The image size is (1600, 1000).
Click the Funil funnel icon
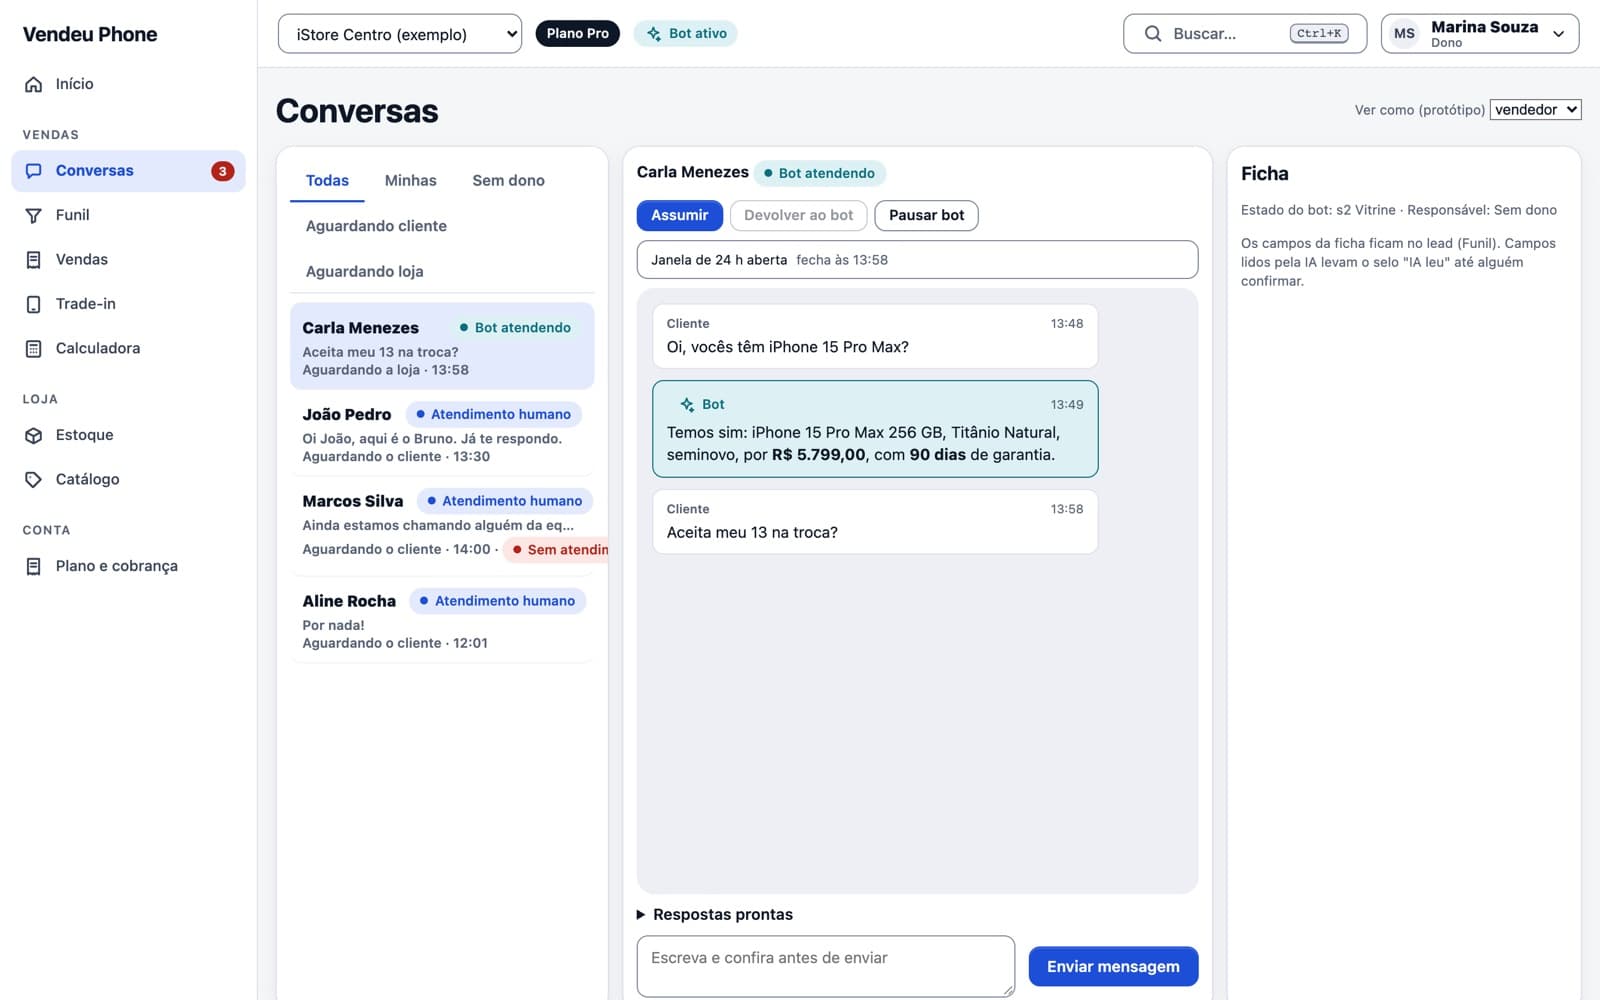pyautogui.click(x=33, y=215)
